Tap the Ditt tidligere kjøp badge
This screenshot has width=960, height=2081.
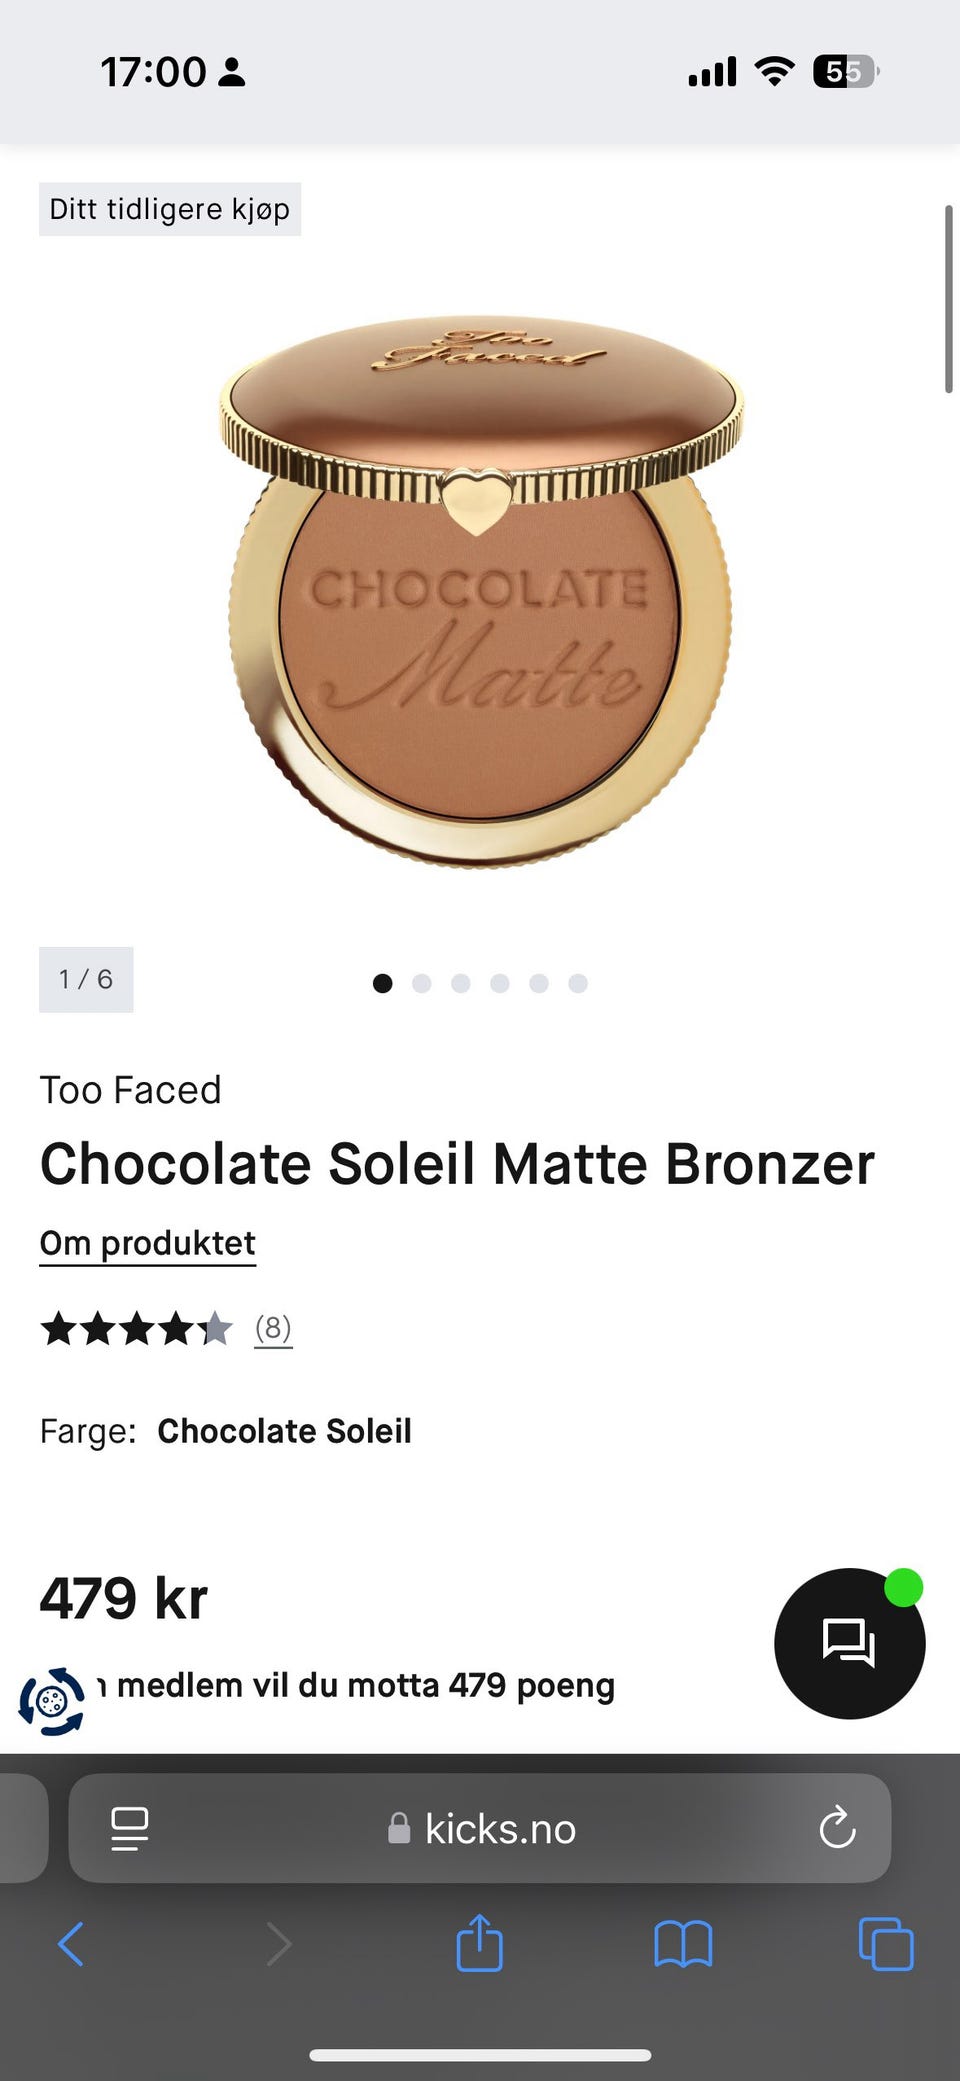click(x=170, y=209)
